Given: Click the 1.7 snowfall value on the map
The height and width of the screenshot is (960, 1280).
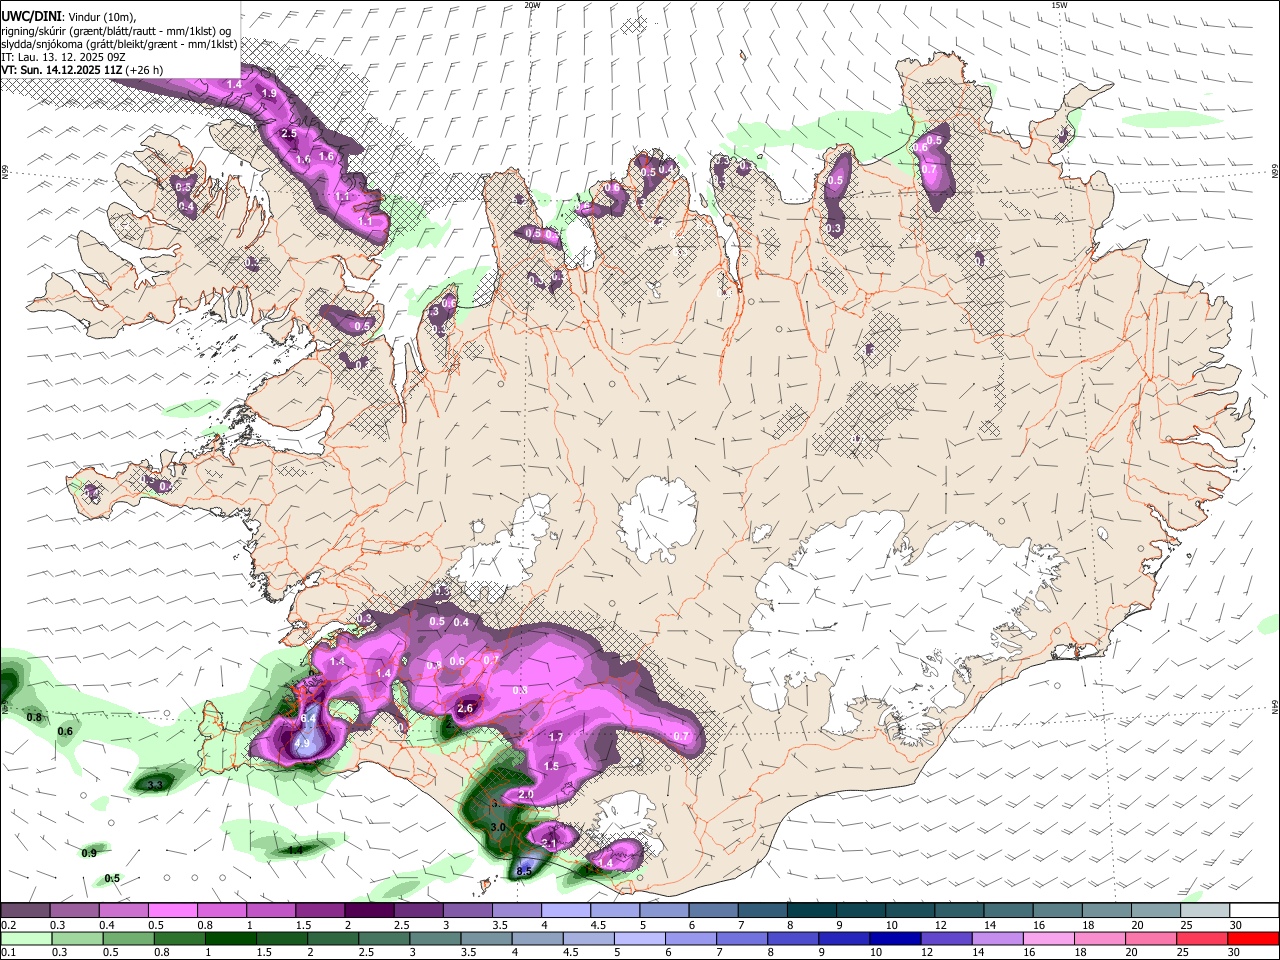Looking at the screenshot, I should 557,737.
